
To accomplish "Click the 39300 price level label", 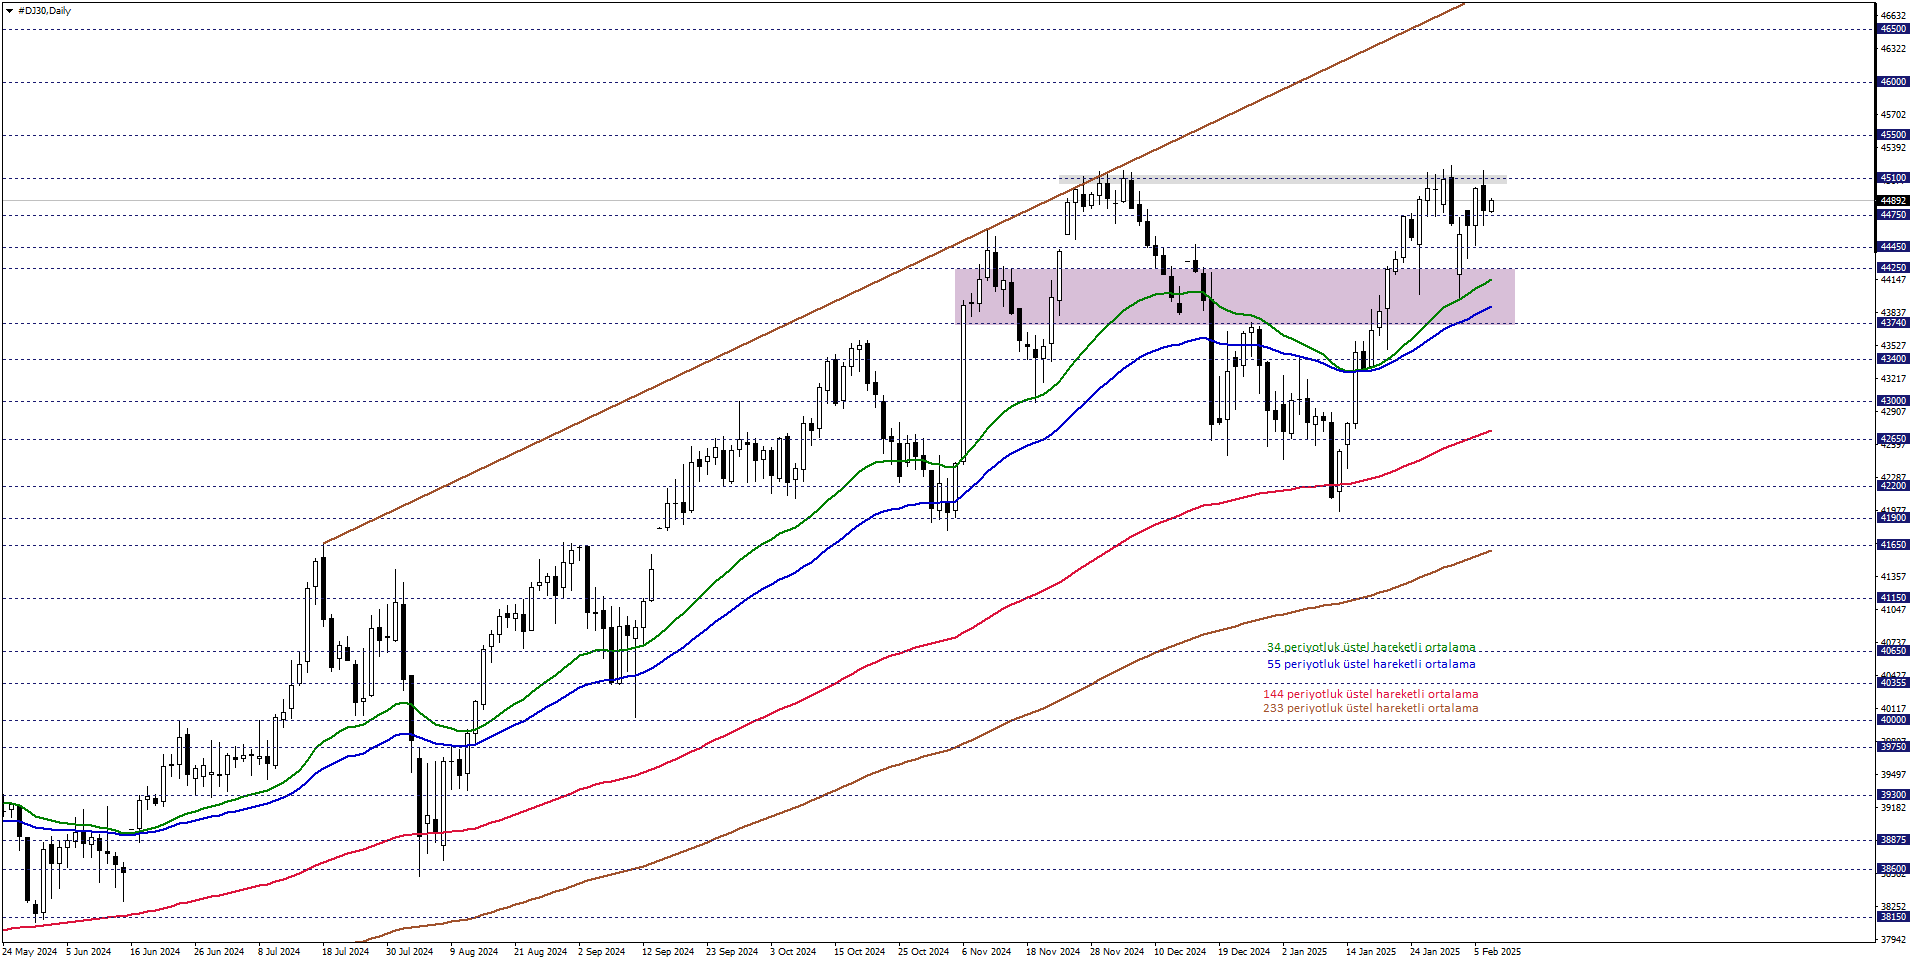I will point(1893,795).
